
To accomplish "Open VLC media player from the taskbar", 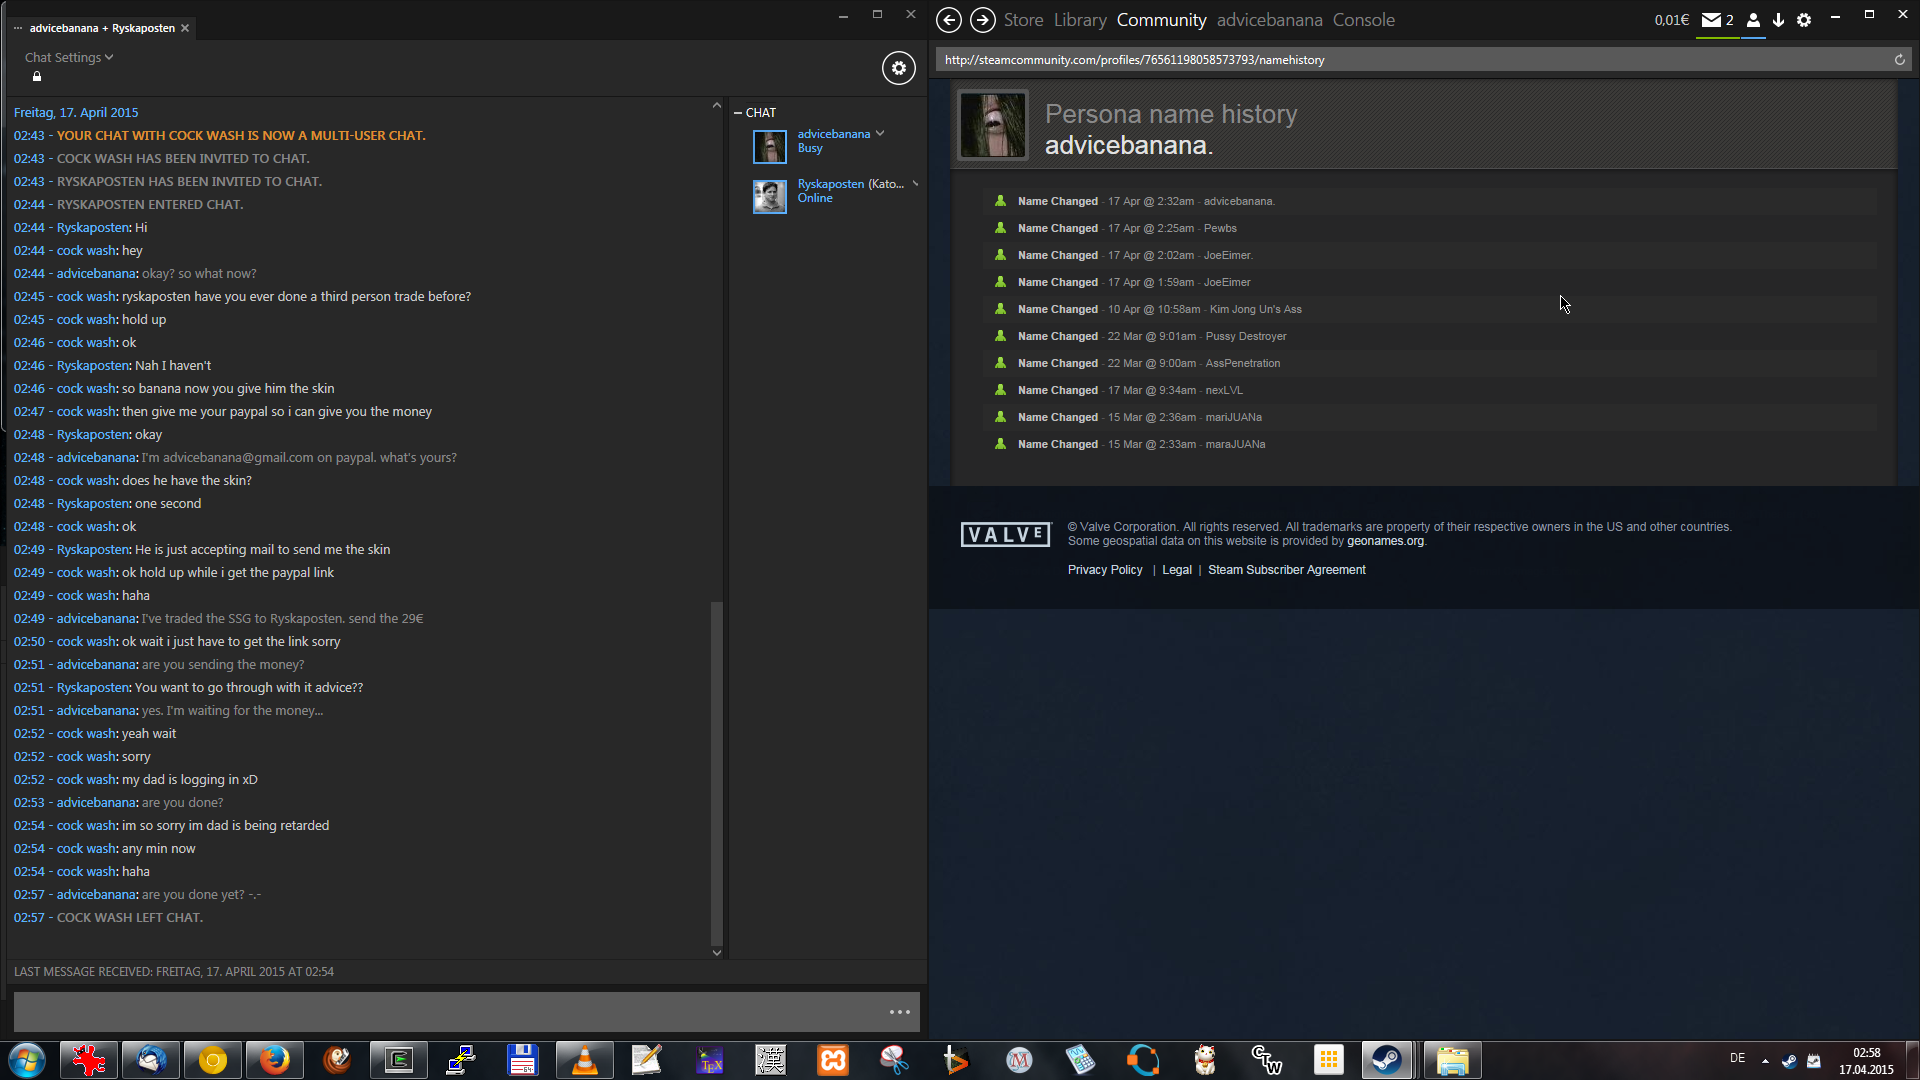I will click(584, 1060).
